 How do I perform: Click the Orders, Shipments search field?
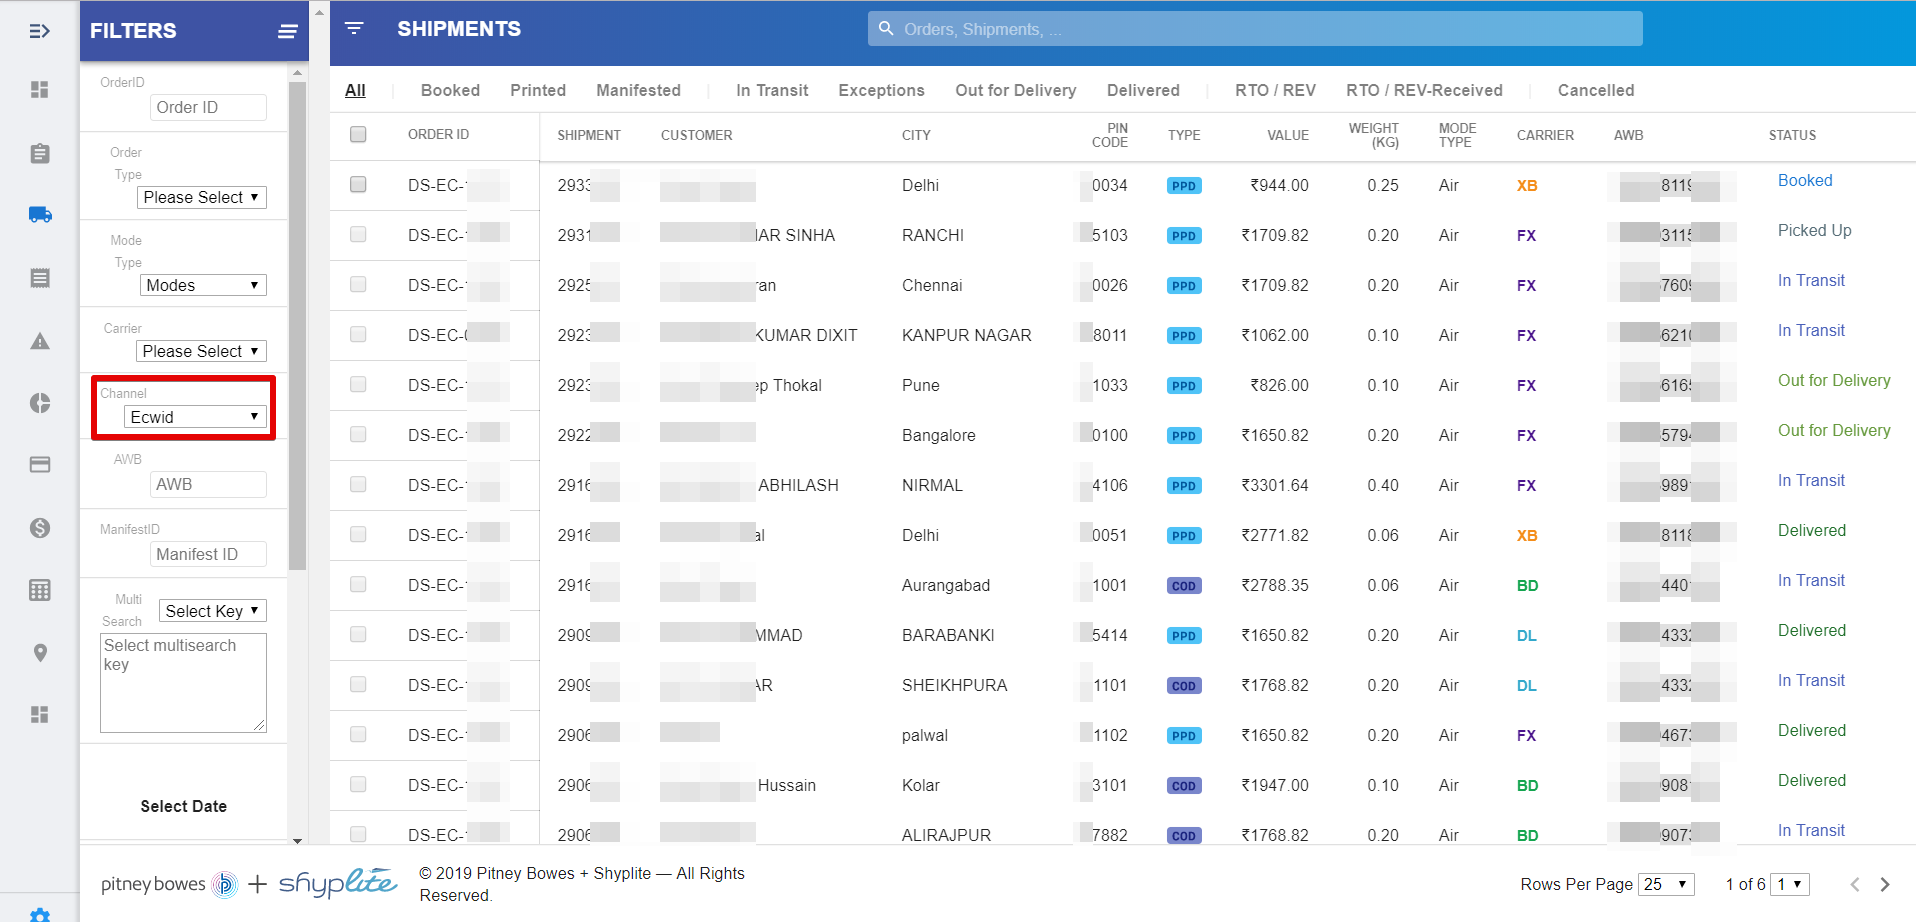(x=1255, y=29)
